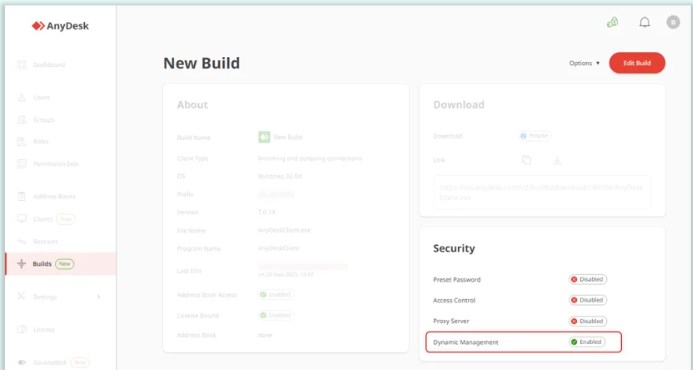Click the Private download badge
Viewport: 693px width, 370px height.
535,136
